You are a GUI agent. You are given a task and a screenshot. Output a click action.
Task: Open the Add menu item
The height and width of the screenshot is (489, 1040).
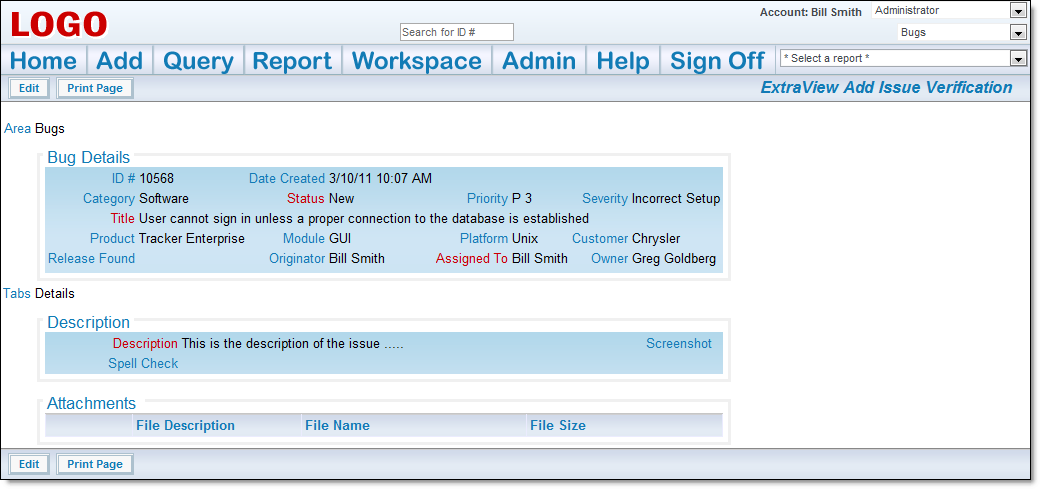click(x=119, y=60)
